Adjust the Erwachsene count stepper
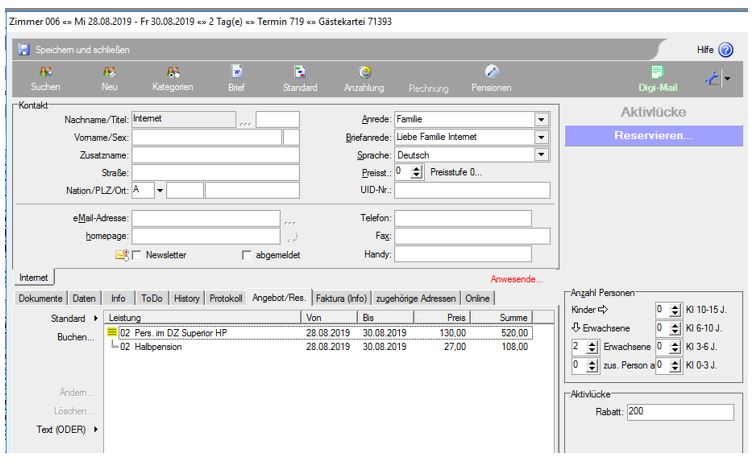This screenshot has height=471, width=754. [592, 347]
